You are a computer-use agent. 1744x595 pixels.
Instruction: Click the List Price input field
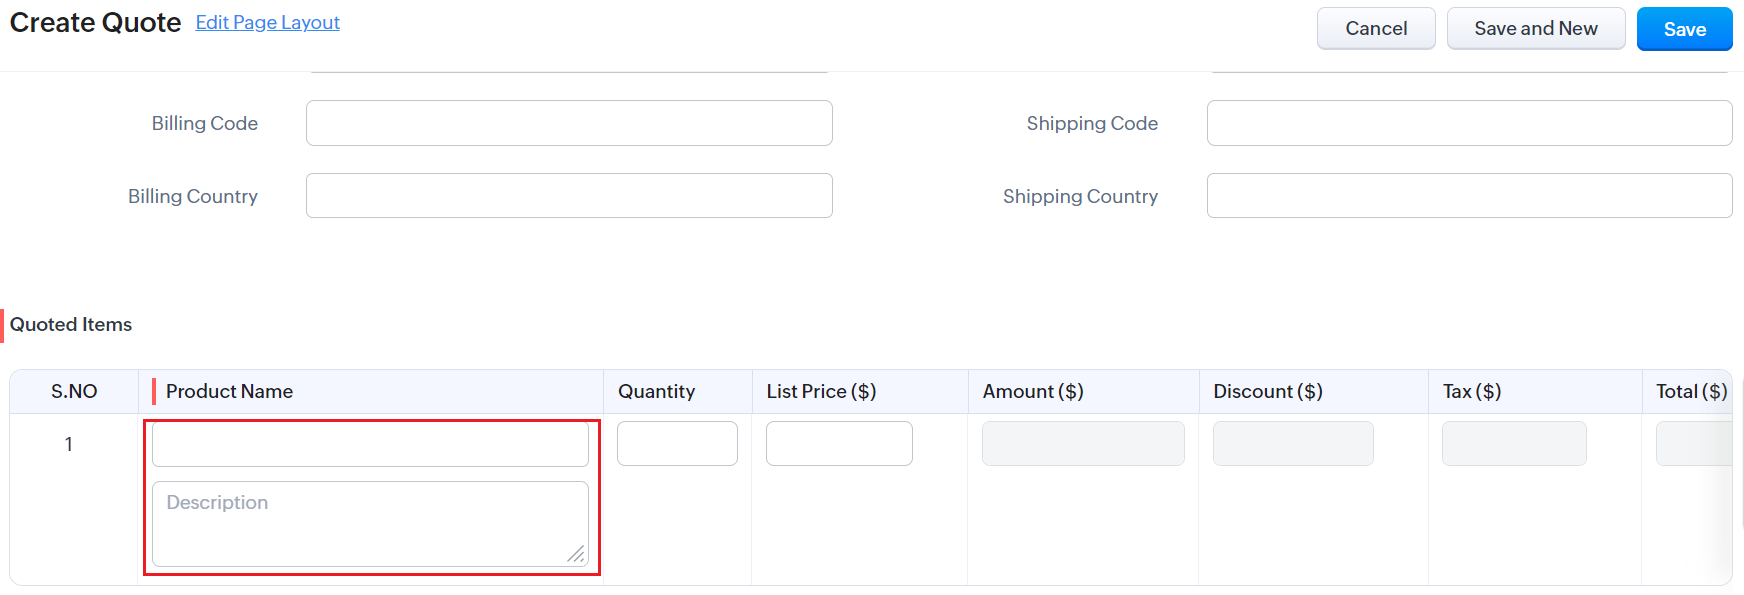point(839,443)
